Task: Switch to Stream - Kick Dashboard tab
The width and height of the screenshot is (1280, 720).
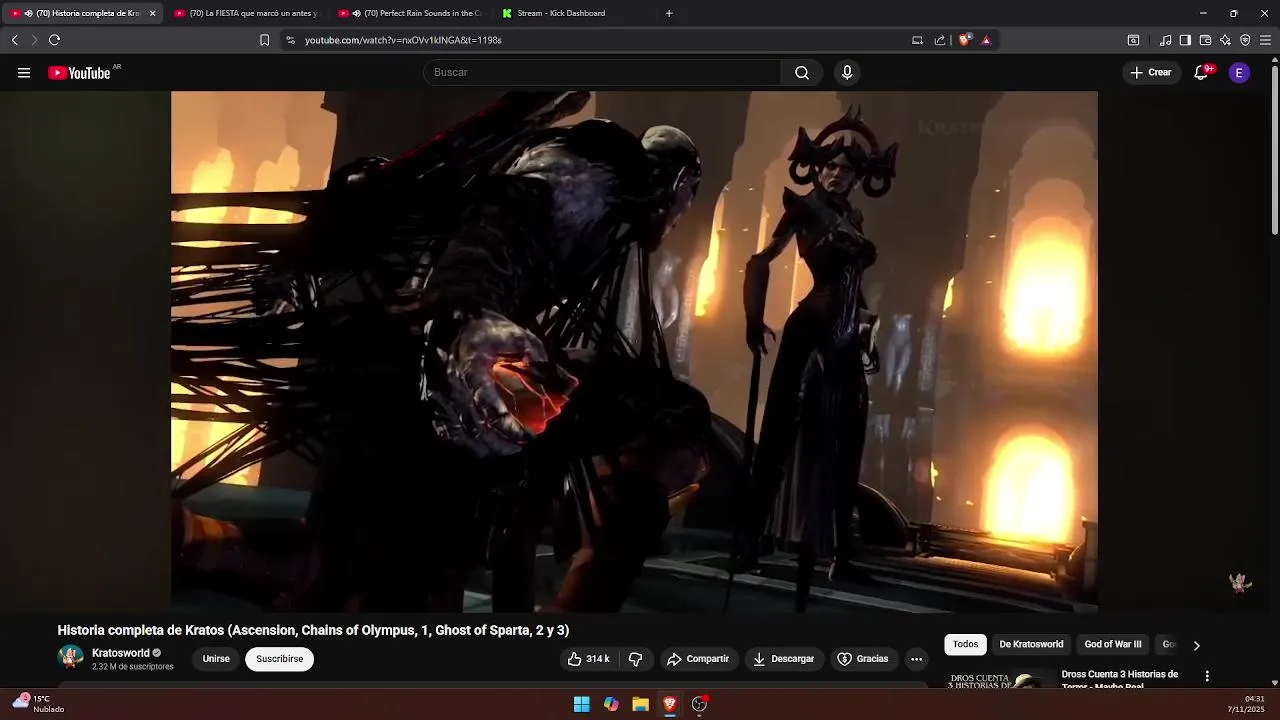Action: [x=575, y=13]
